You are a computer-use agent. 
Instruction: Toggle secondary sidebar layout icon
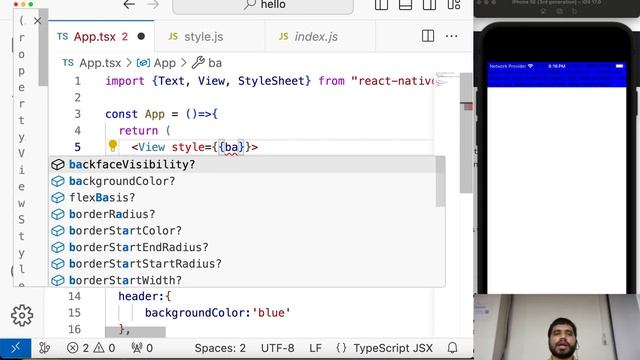(x=429, y=5)
